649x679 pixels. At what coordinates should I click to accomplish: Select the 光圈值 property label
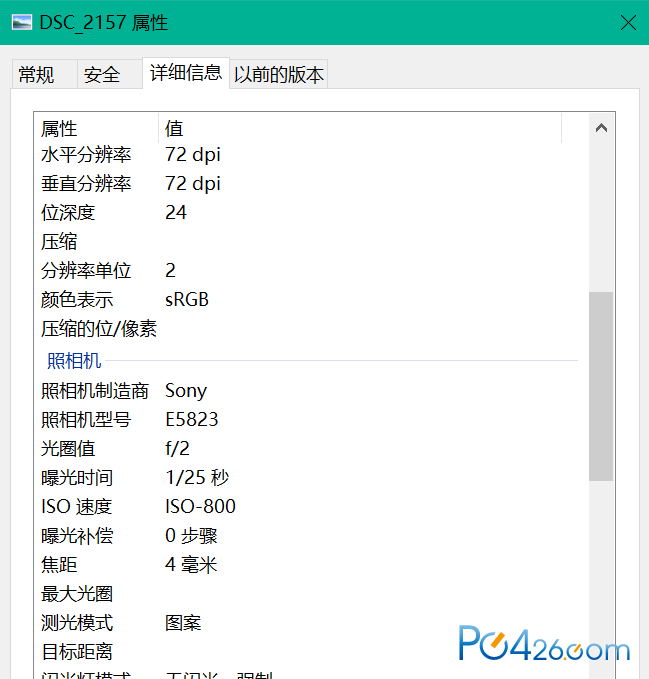tap(68, 449)
